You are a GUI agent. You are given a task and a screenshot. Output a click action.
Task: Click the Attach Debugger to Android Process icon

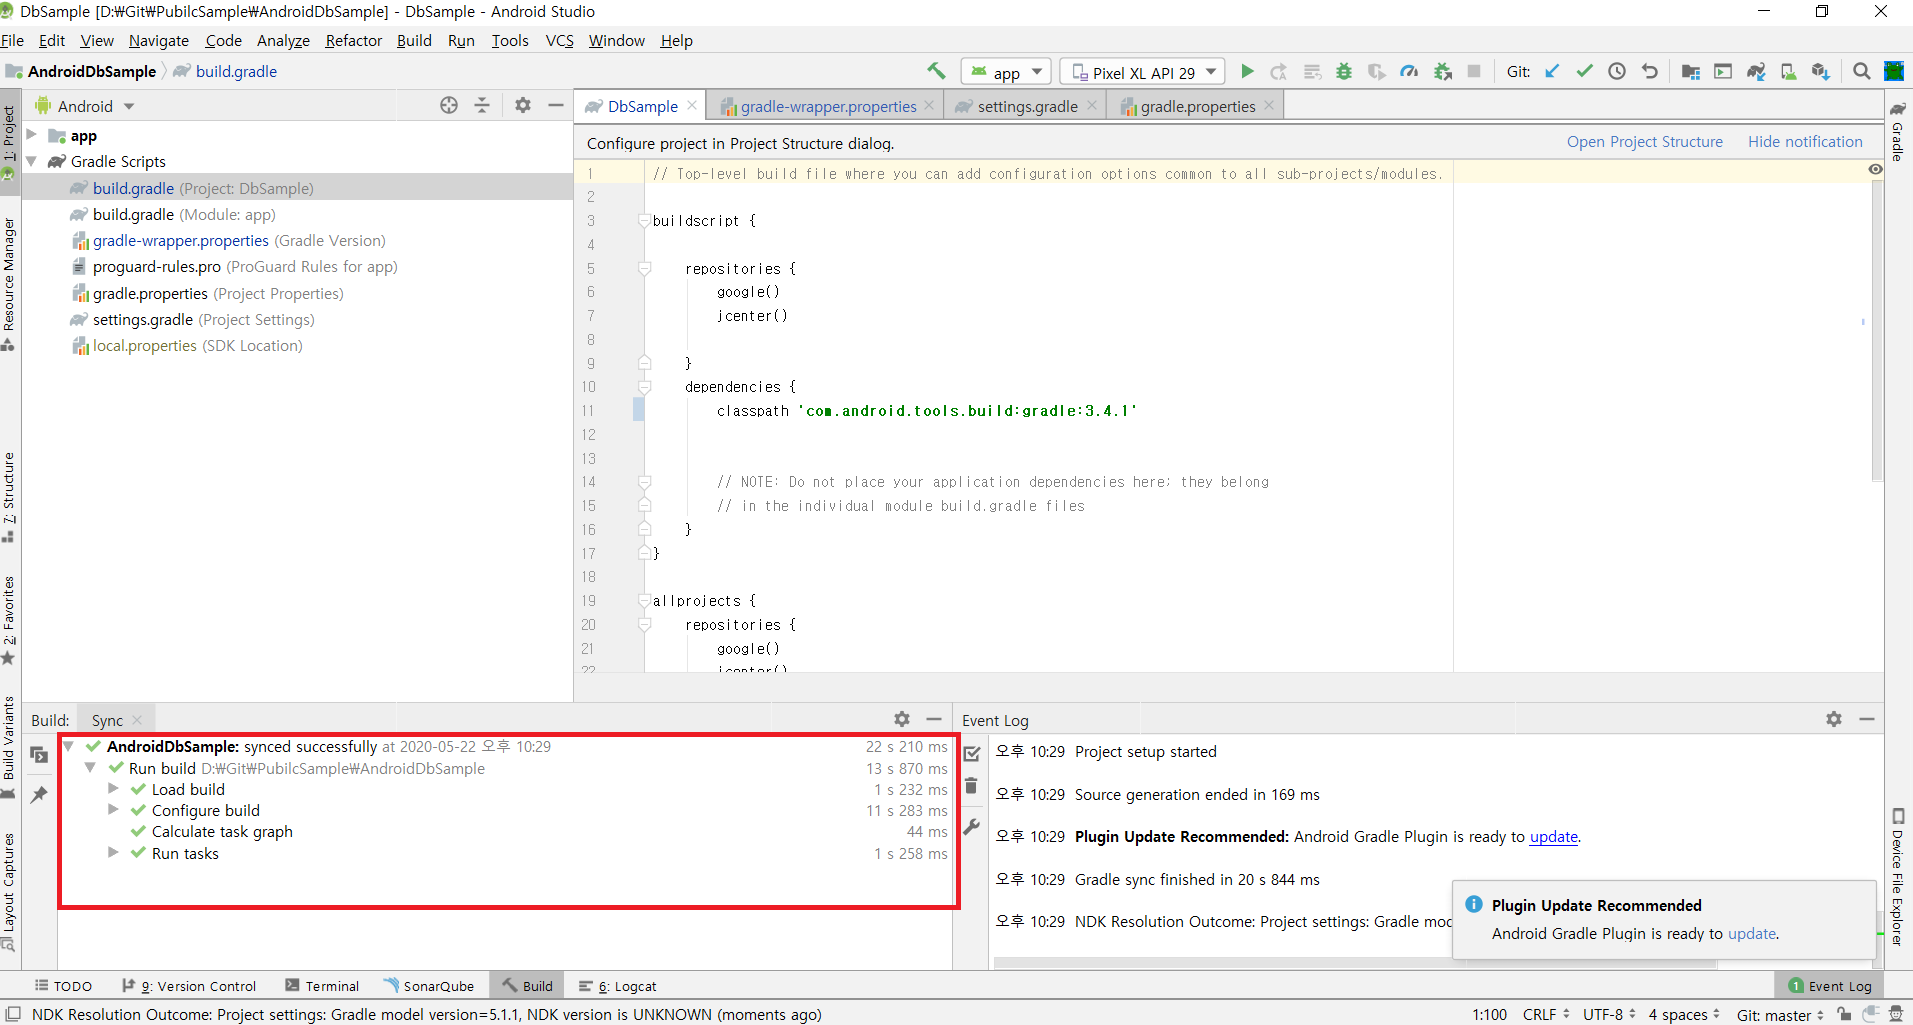(x=1442, y=71)
